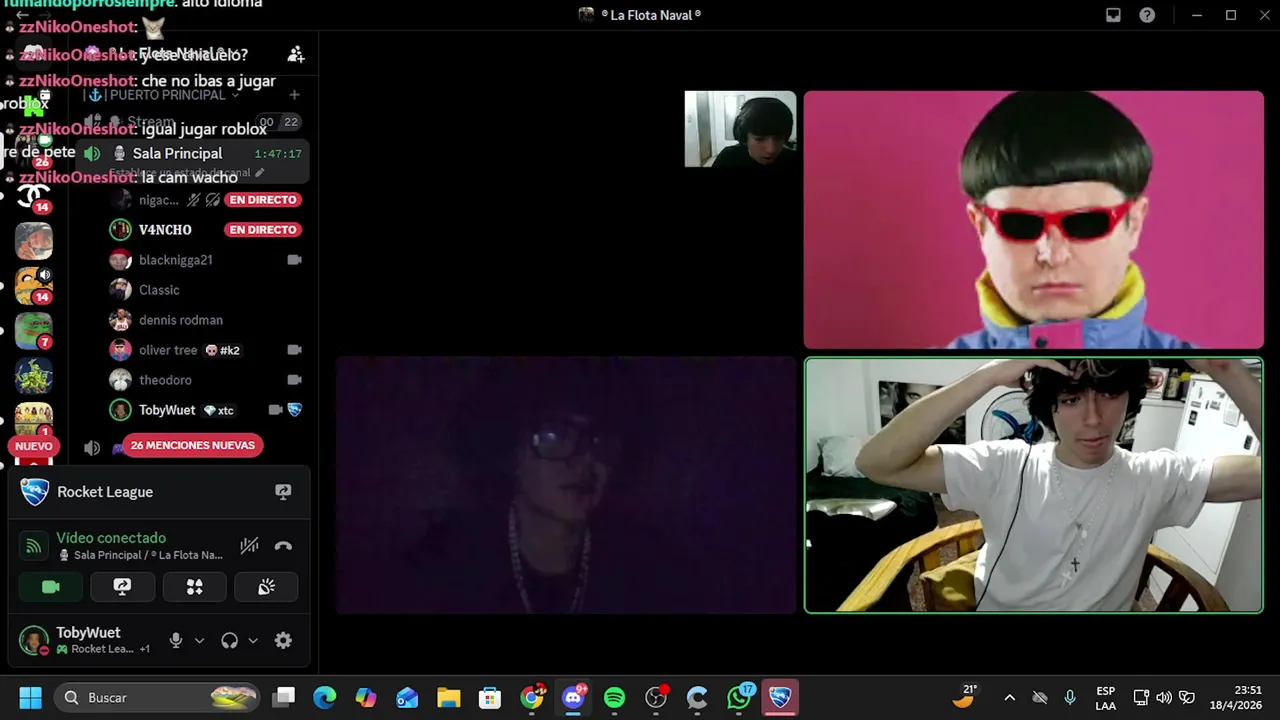Open Windows Start menu
This screenshot has width=1280, height=720.
coord(31,698)
